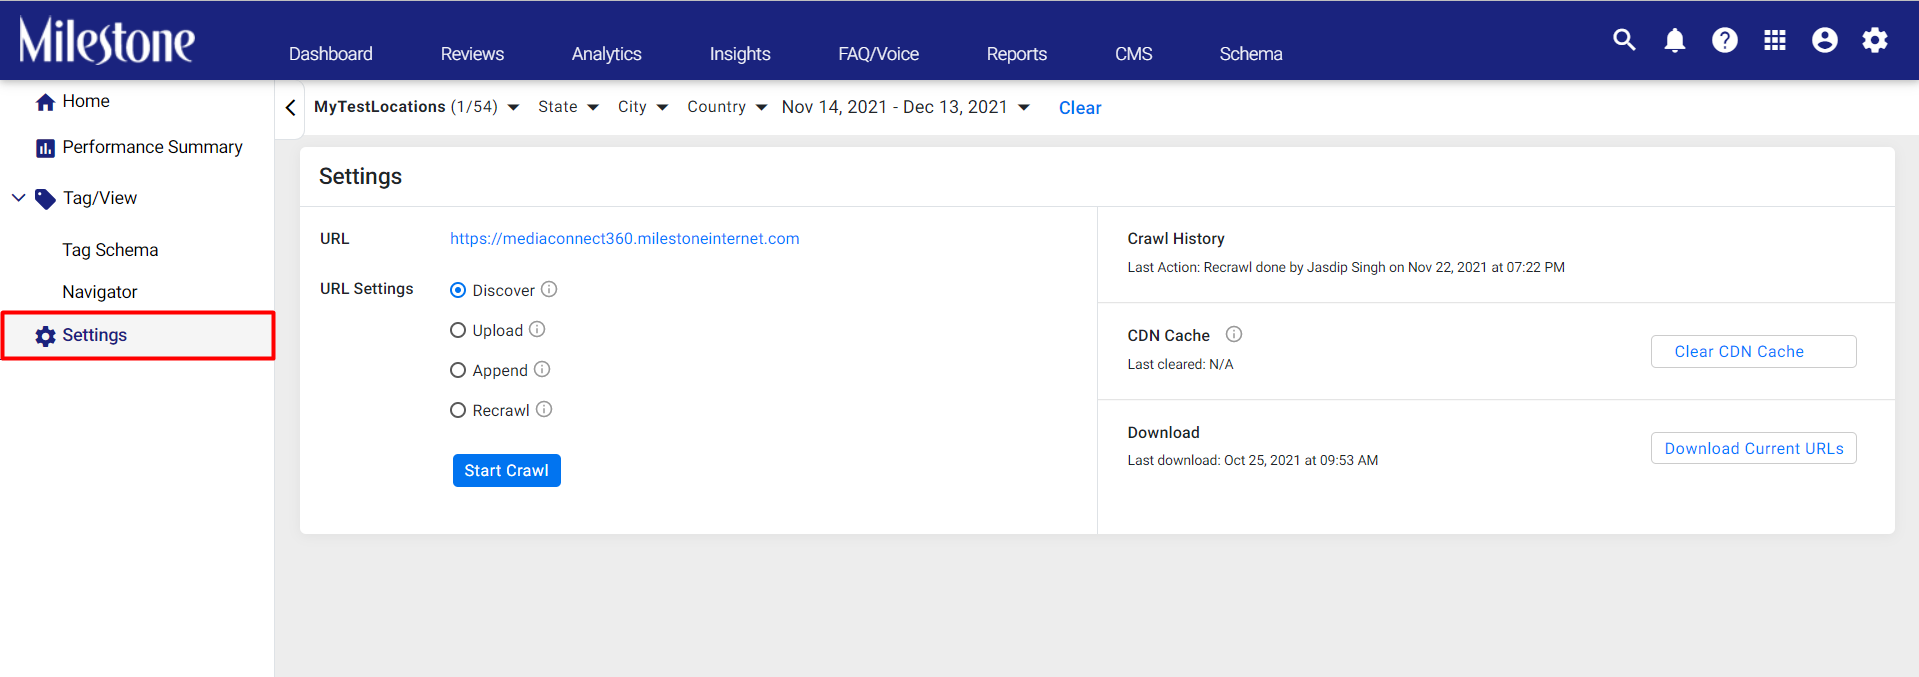Click the Home house icon
Image resolution: width=1919 pixels, height=677 pixels.
[x=45, y=102]
